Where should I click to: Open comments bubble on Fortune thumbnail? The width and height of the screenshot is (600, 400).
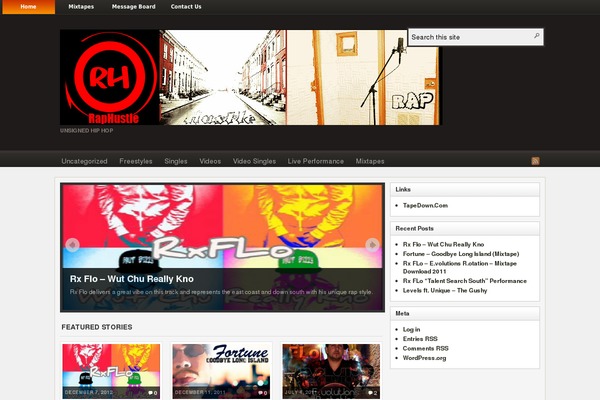[x=262, y=393]
